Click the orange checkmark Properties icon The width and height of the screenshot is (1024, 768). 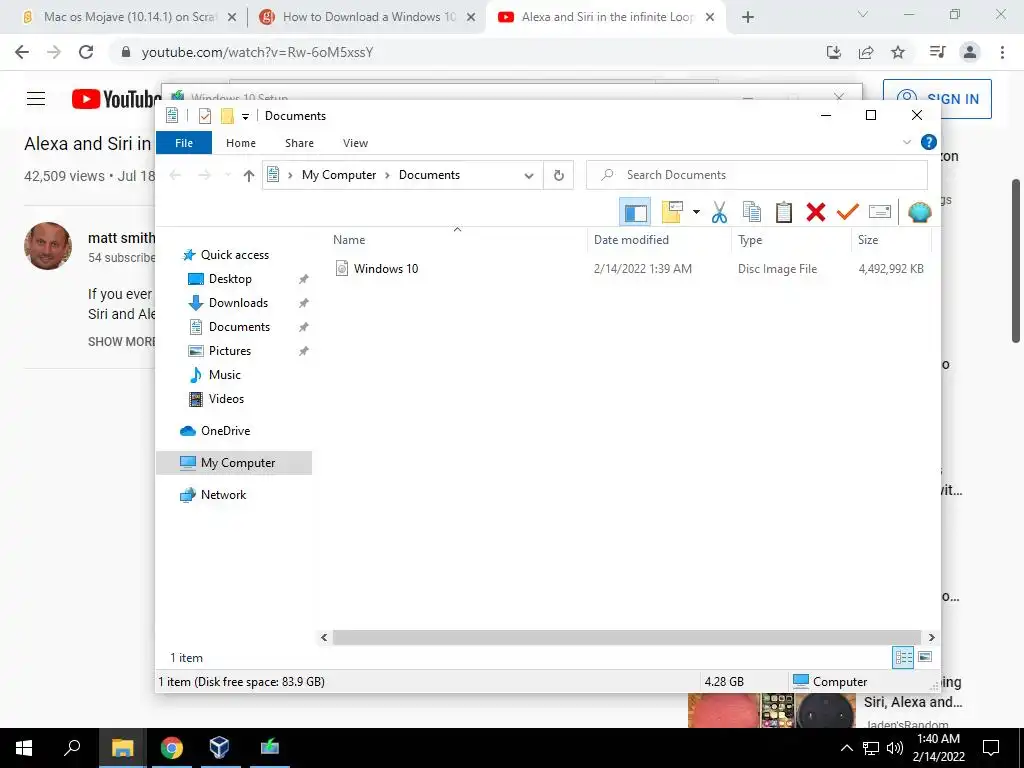click(x=848, y=212)
